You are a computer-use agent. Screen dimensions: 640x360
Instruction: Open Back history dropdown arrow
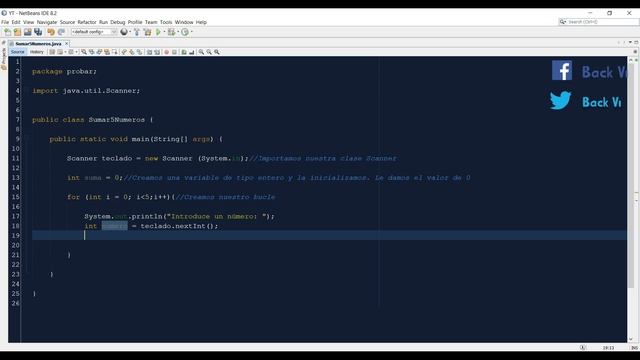tap(65, 52)
